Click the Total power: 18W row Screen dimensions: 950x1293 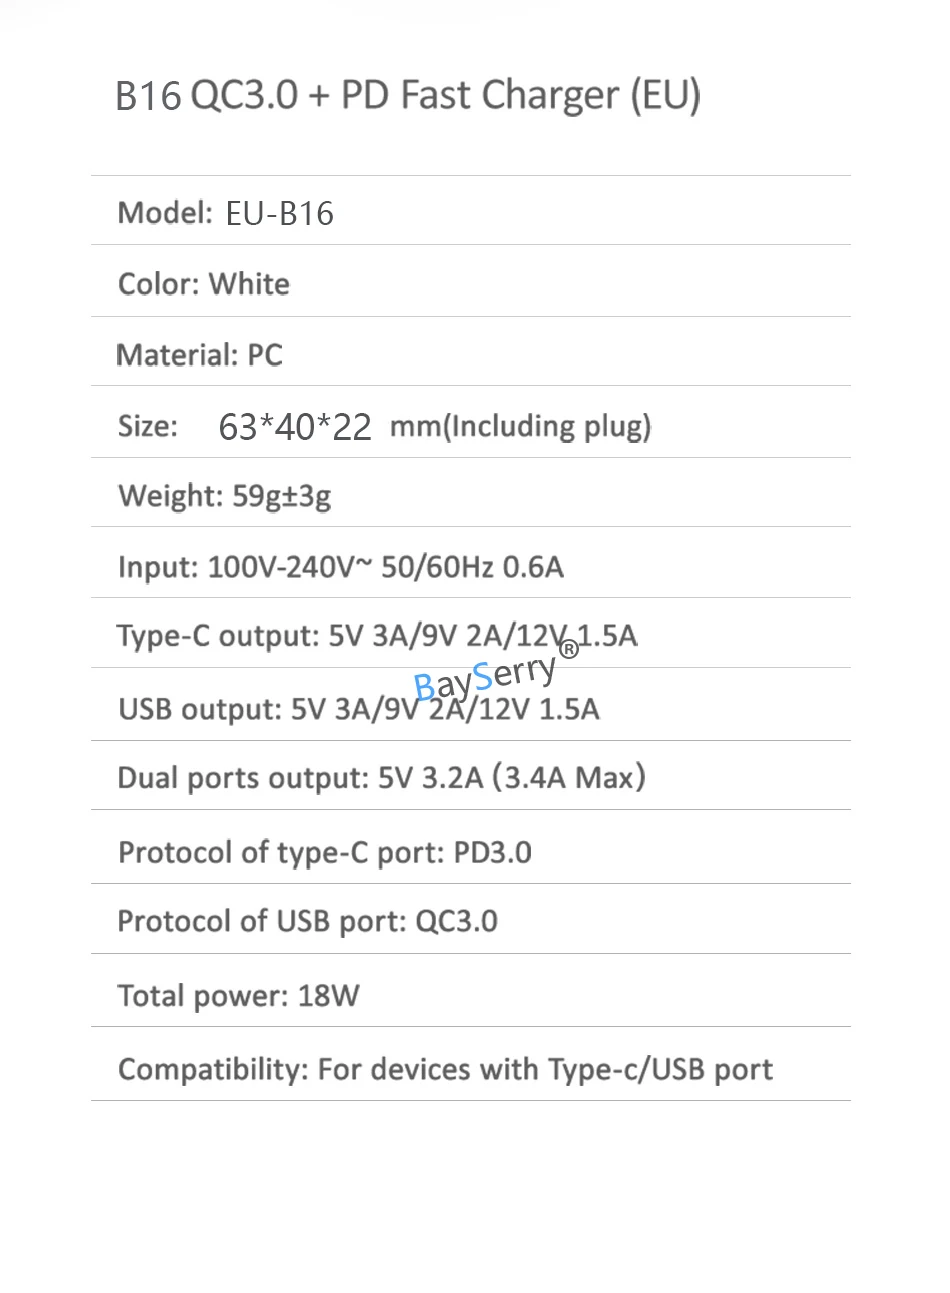pyautogui.click(x=238, y=996)
